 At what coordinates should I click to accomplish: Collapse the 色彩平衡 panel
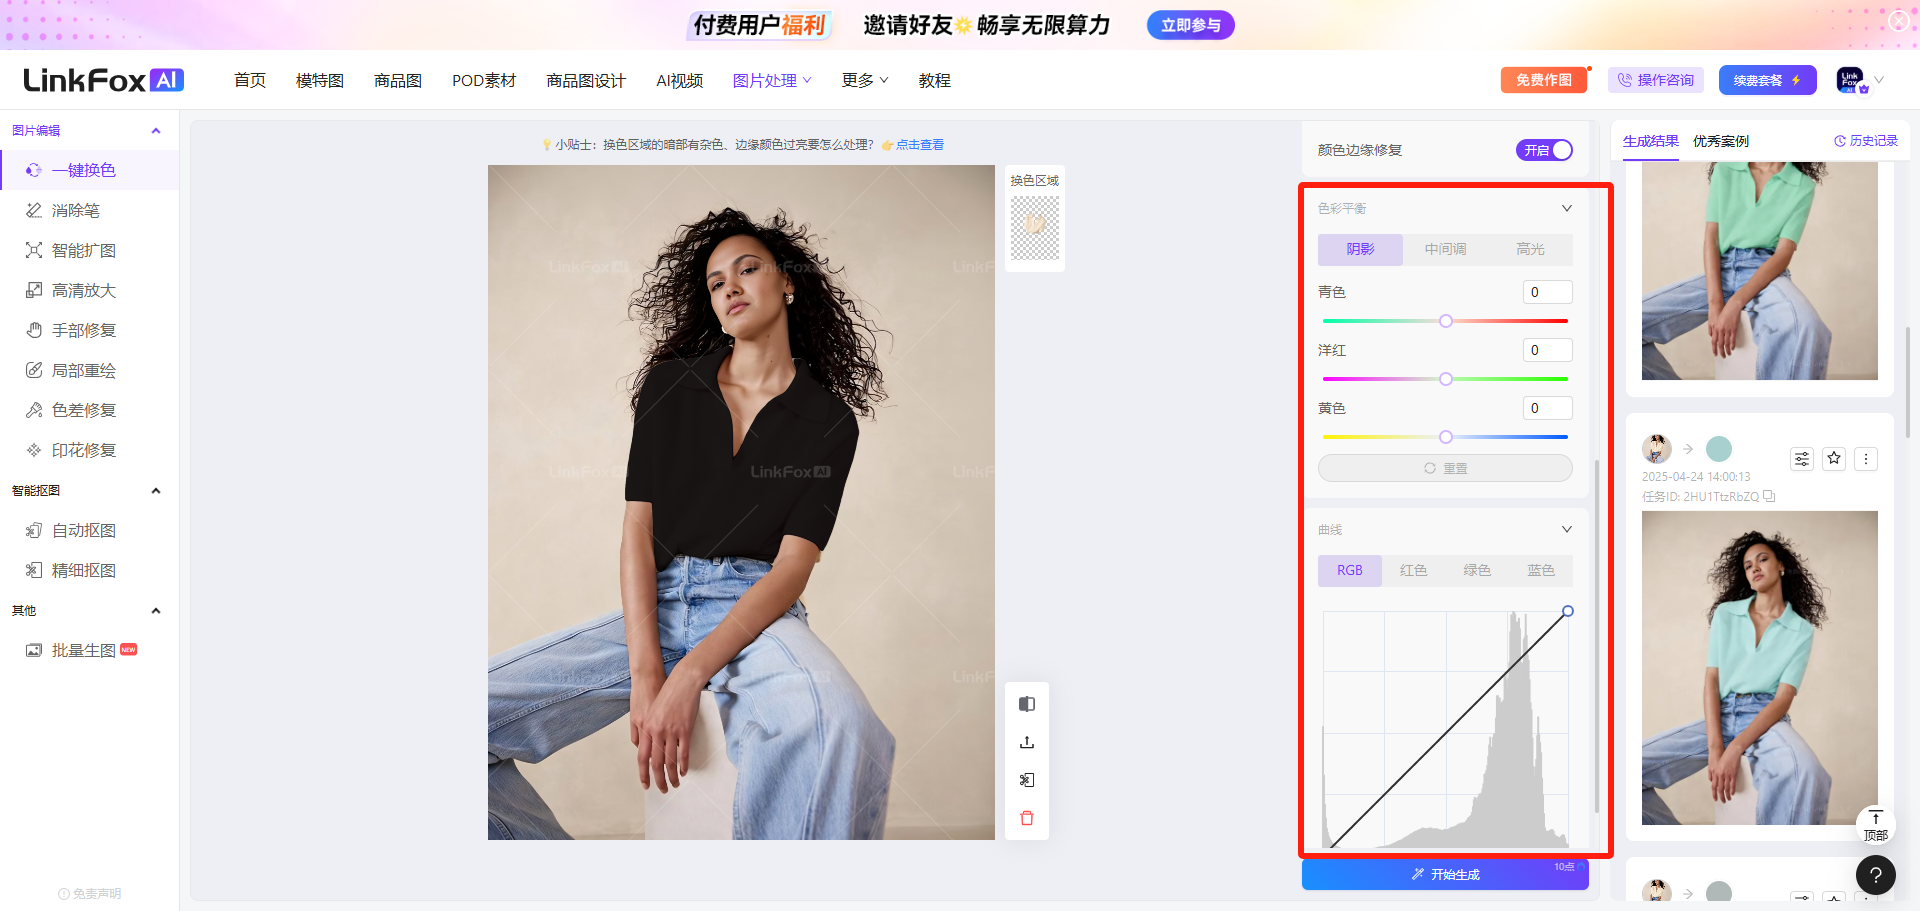1567,208
